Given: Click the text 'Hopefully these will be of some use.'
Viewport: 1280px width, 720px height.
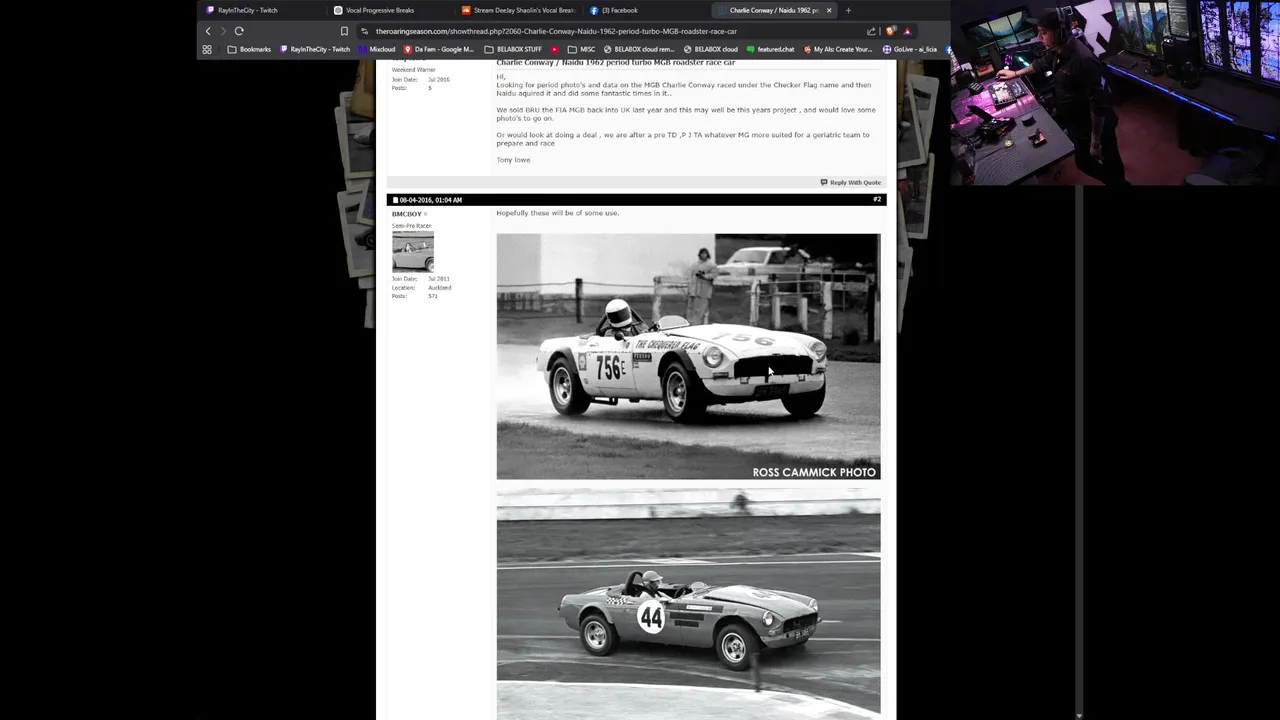Looking at the screenshot, I should pos(557,213).
